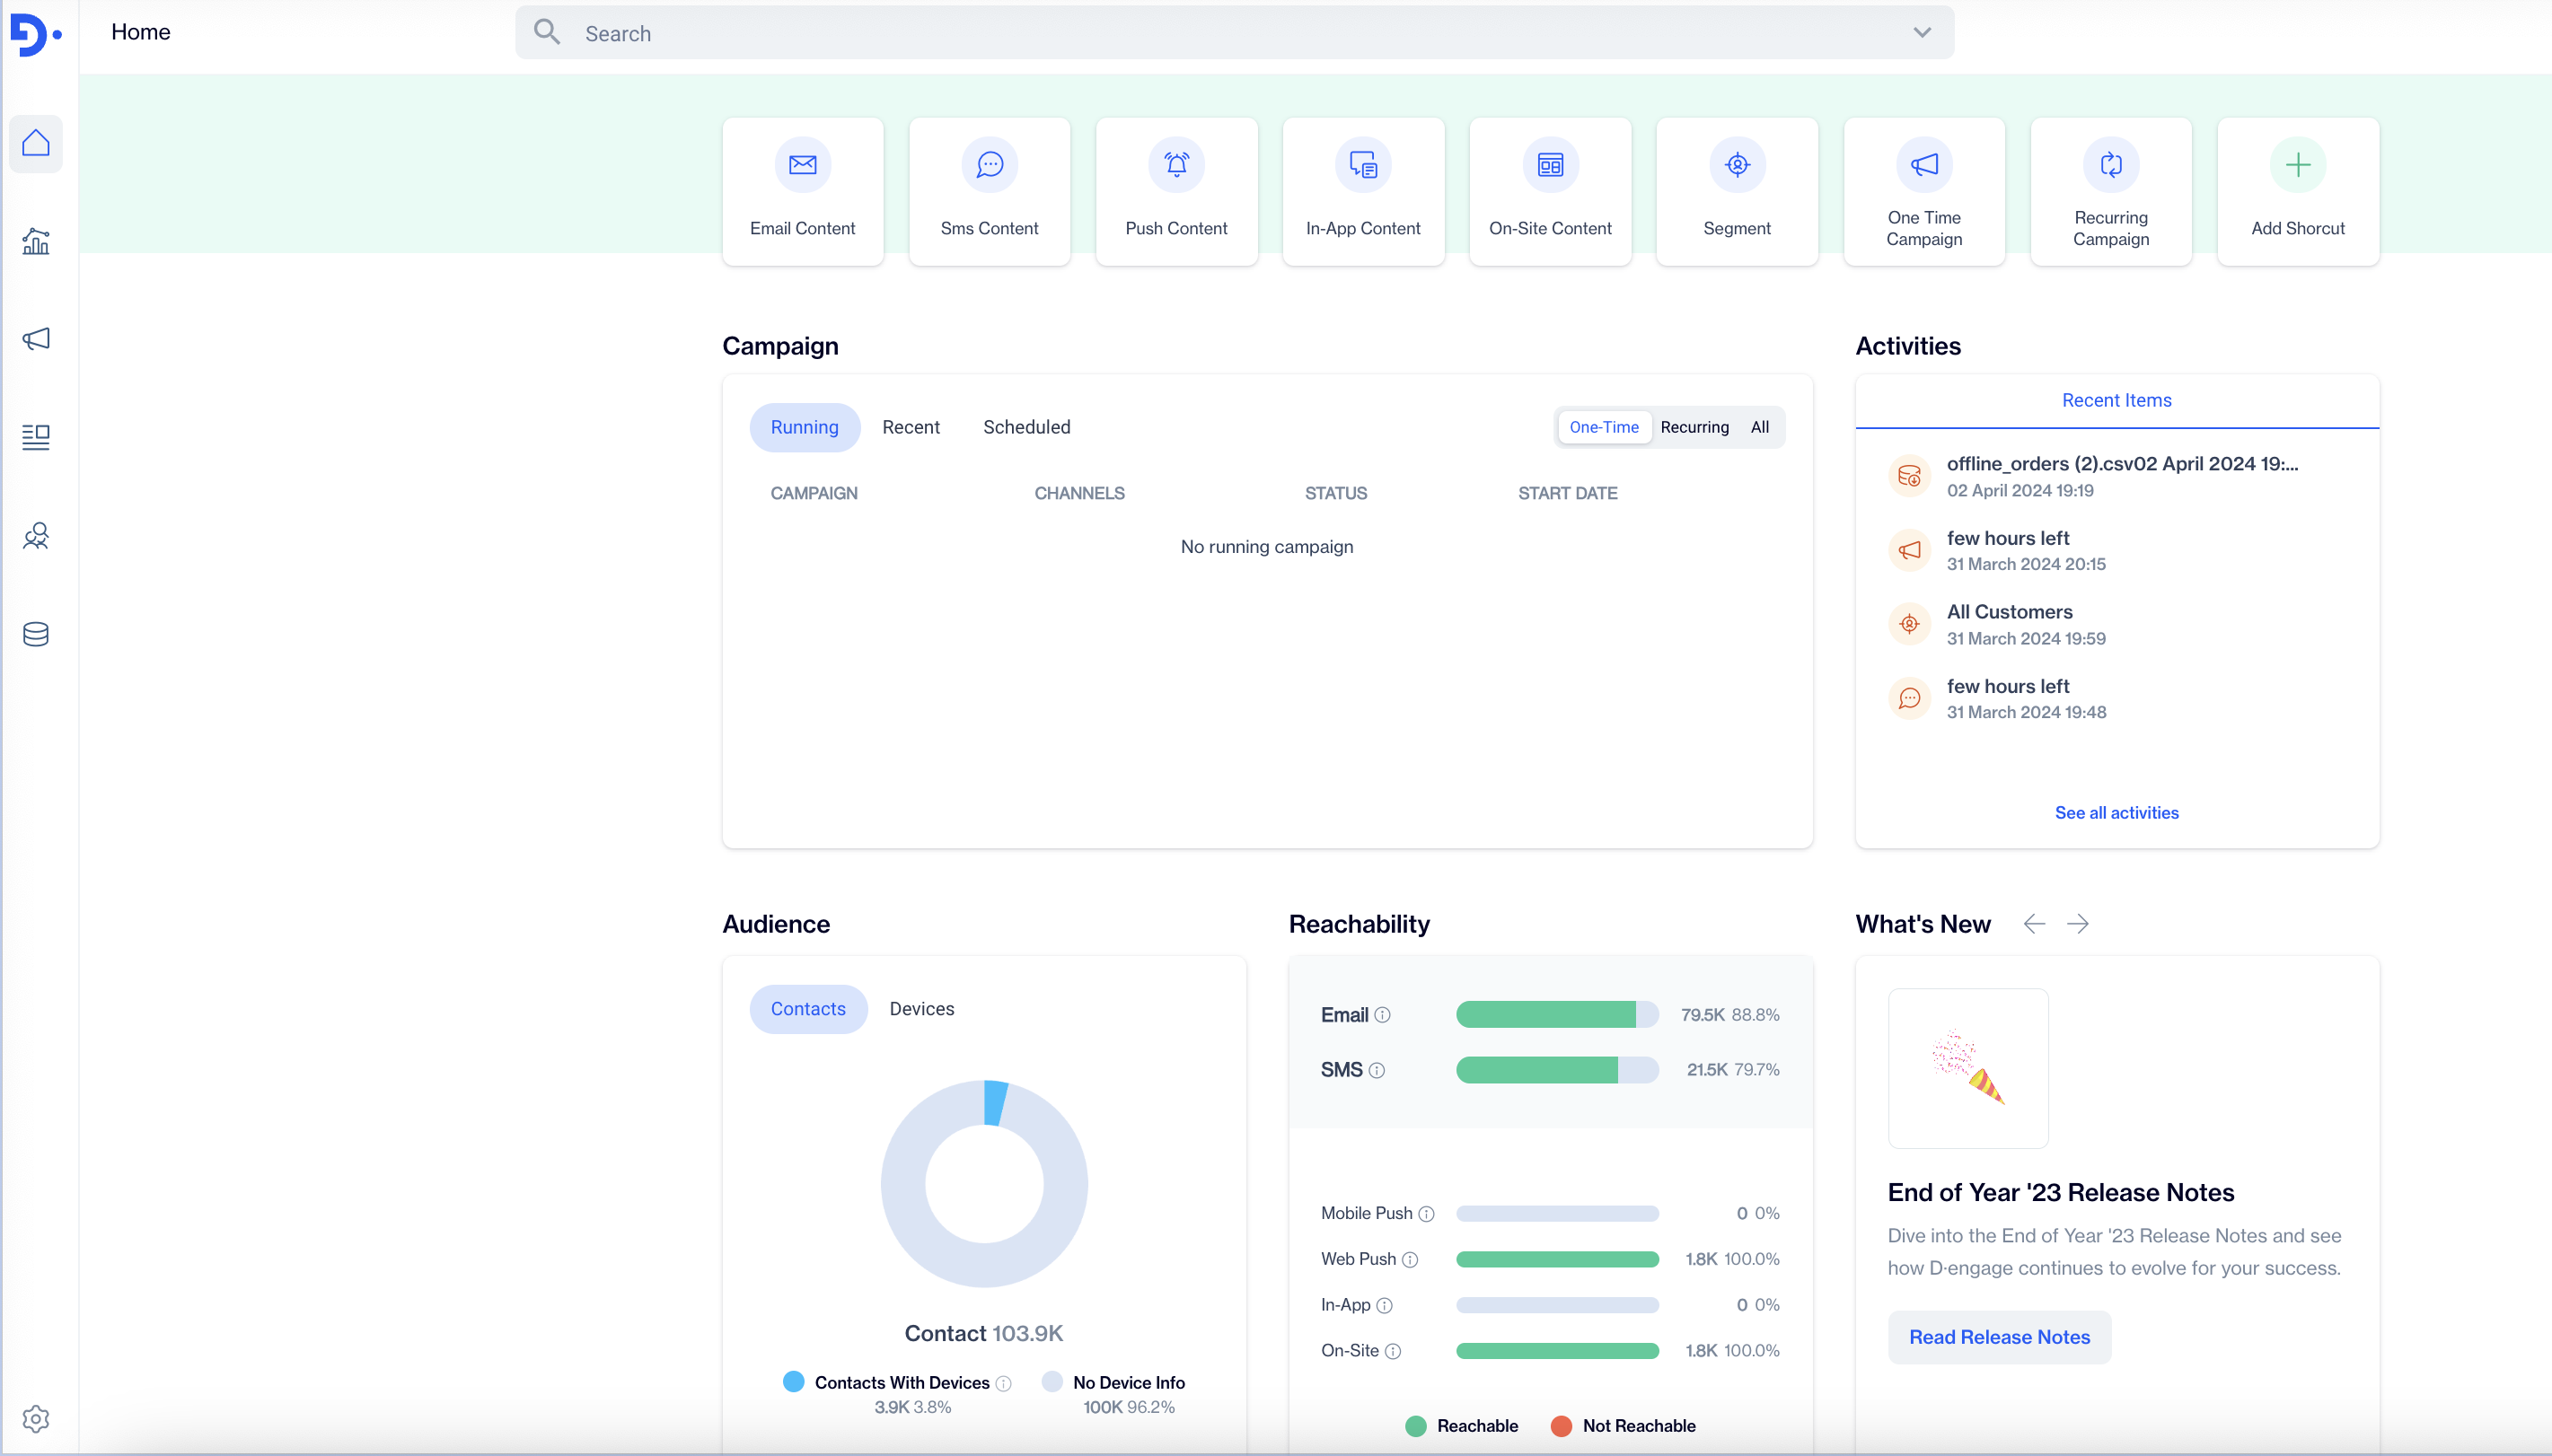Click Email reachability info icon

click(x=1382, y=1015)
